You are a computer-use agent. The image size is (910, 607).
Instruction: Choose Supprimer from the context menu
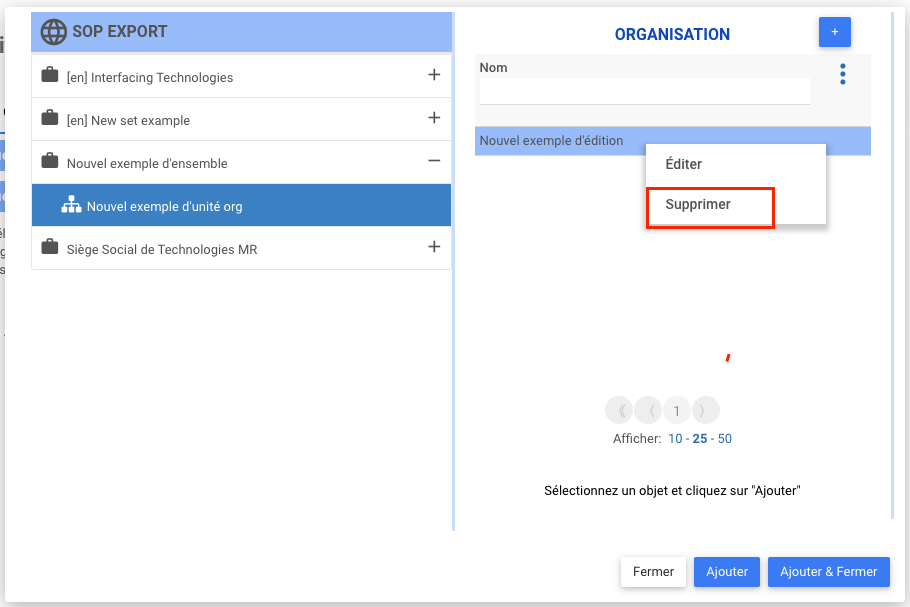pyautogui.click(x=698, y=205)
